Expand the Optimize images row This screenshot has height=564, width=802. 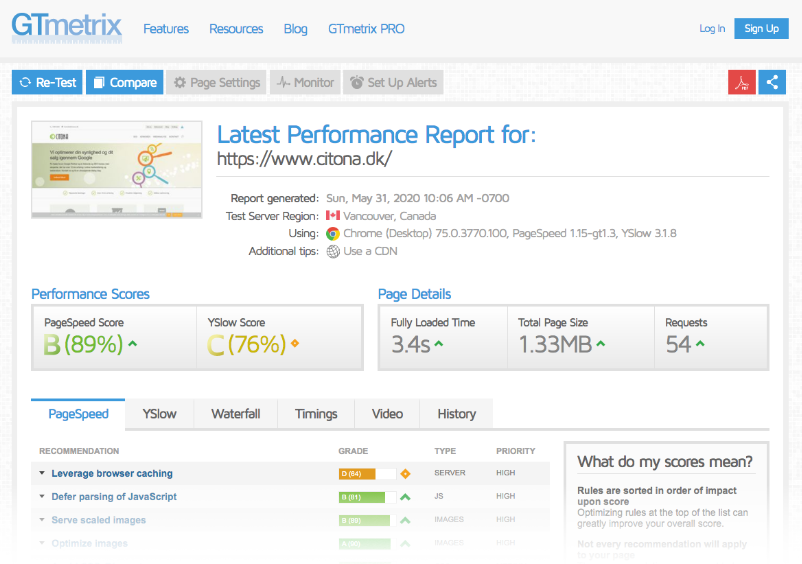coord(41,543)
